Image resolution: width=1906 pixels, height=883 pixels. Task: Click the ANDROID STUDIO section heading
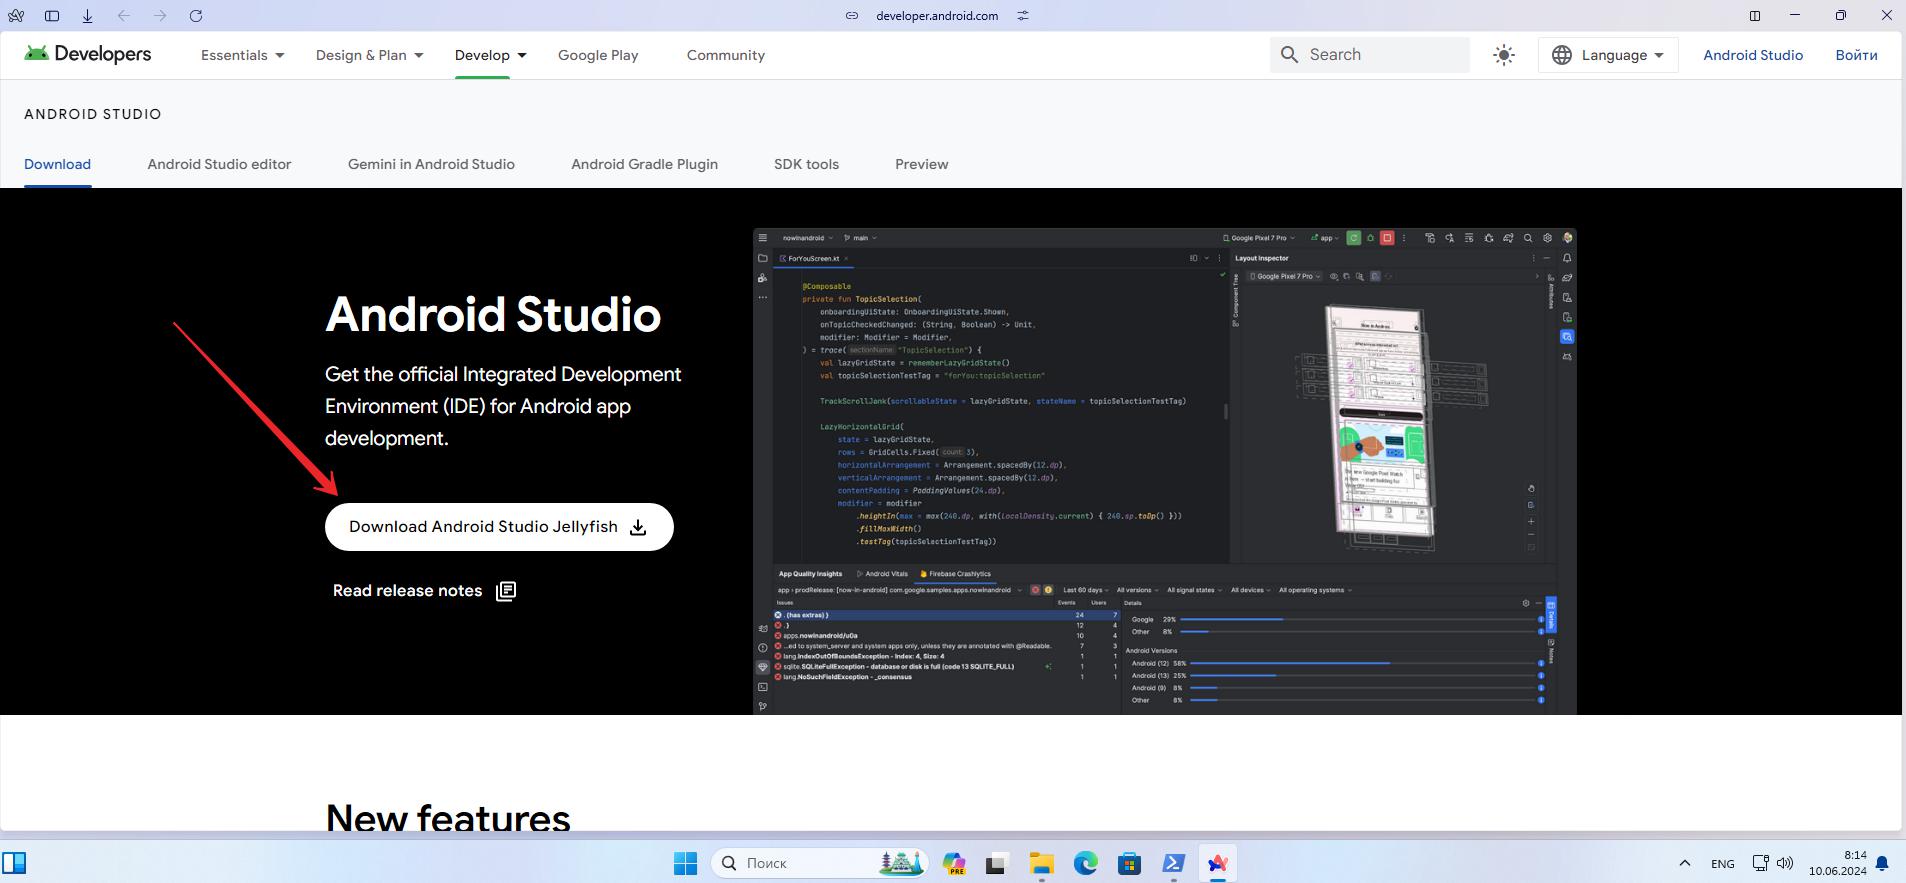[93, 114]
